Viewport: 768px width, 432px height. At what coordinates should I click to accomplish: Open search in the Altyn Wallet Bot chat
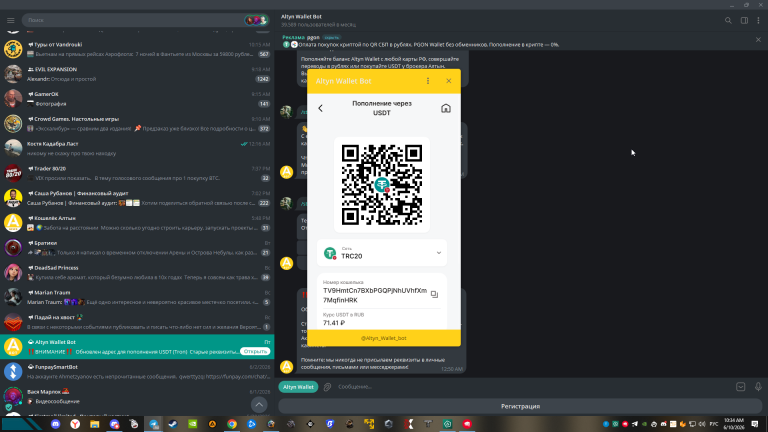tap(728, 21)
